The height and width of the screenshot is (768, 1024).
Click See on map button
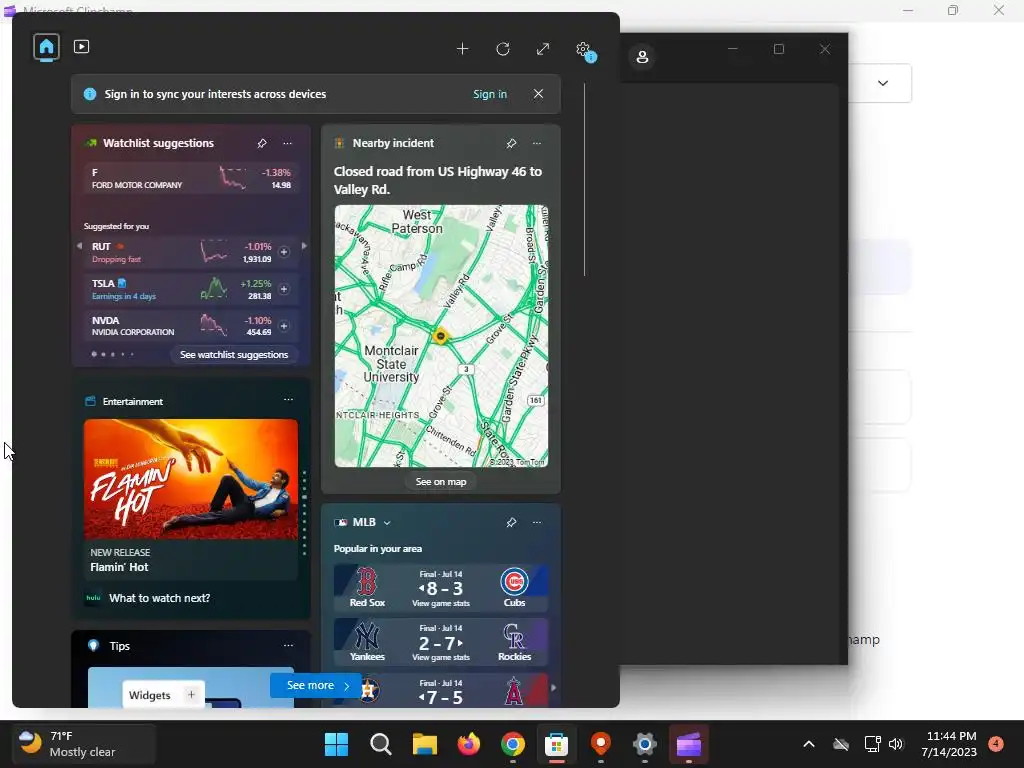441,482
